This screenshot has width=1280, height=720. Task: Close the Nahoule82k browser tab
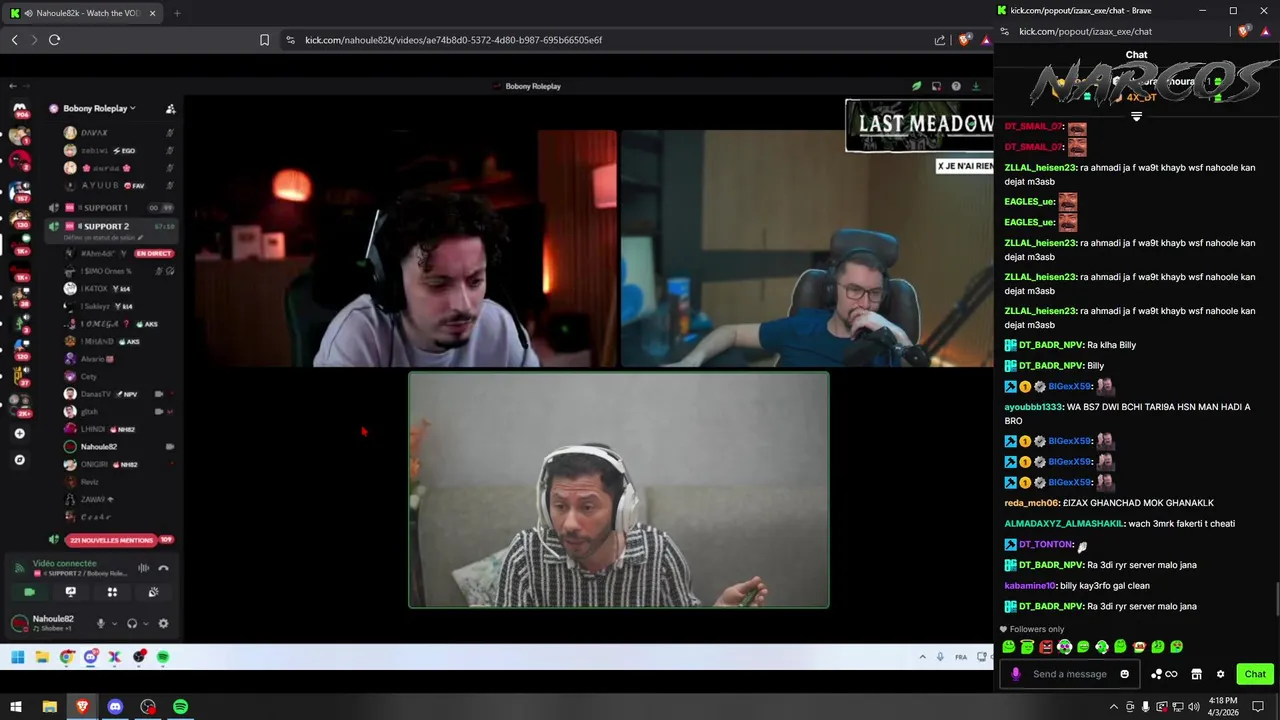(x=154, y=13)
